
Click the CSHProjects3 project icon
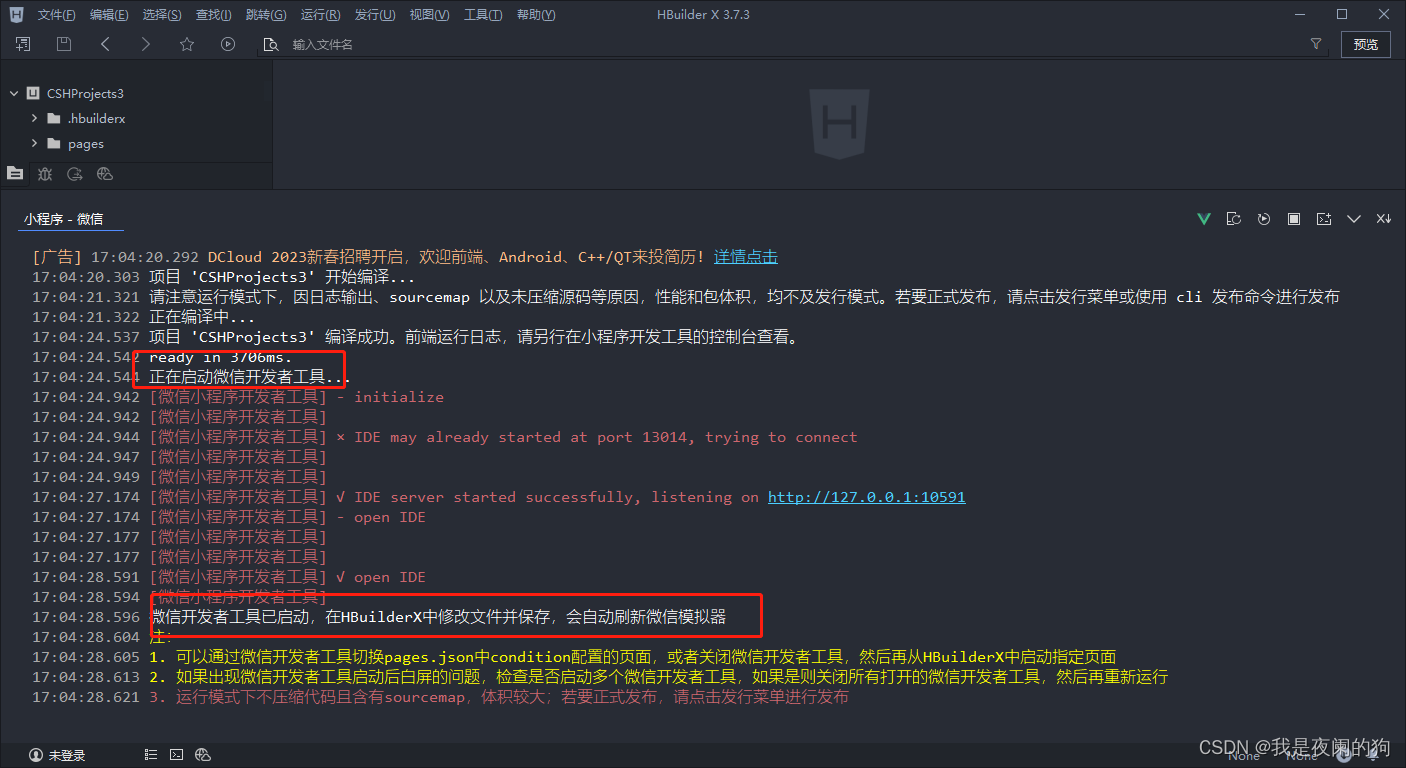pos(34,93)
